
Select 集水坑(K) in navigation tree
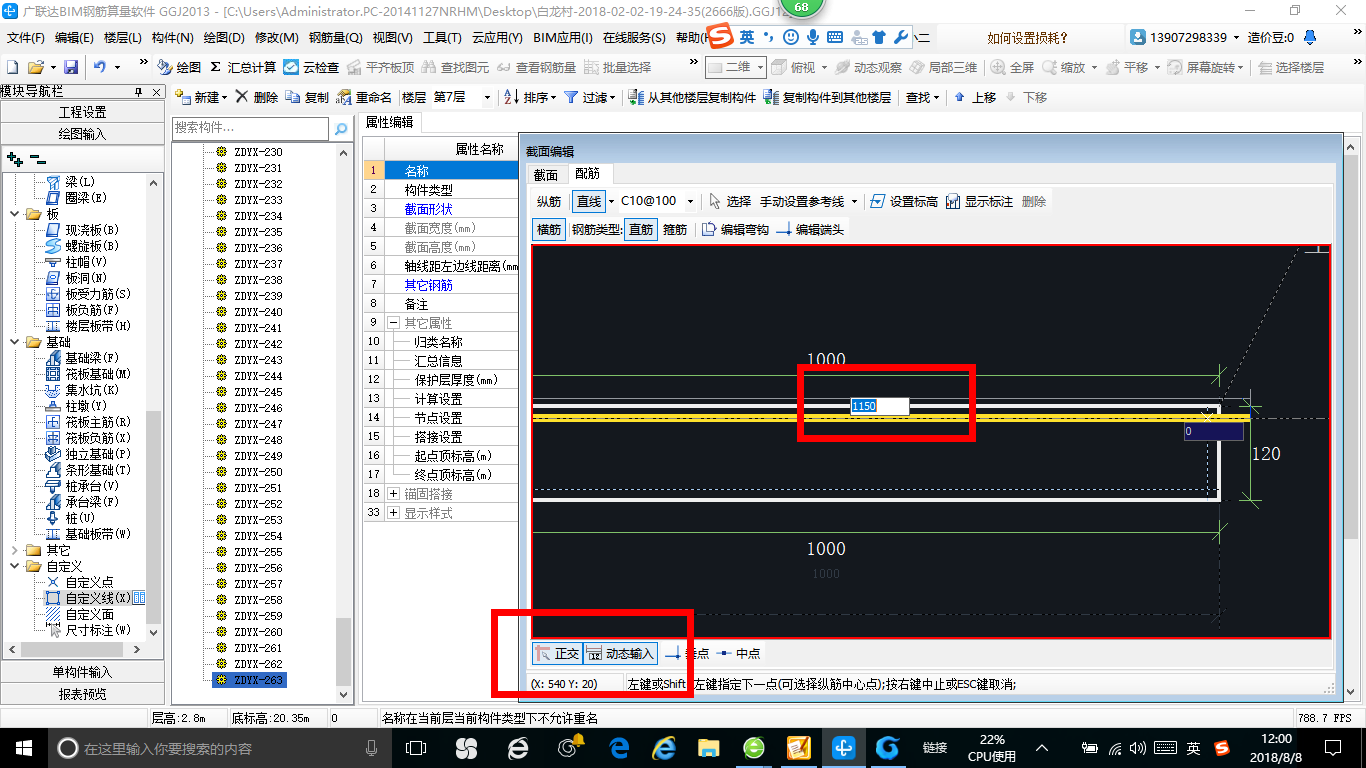click(x=82, y=389)
